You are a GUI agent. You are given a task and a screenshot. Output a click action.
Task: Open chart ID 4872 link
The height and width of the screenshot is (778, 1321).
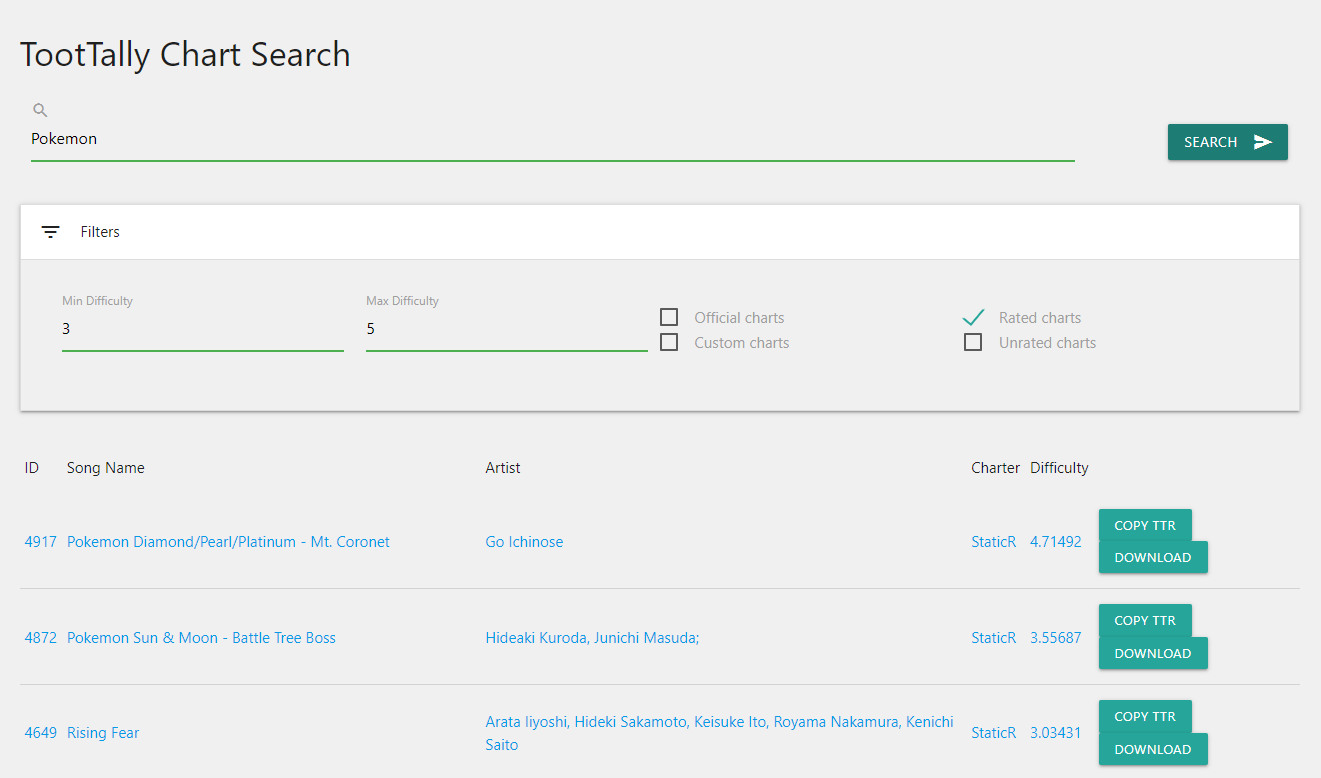pos(41,638)
